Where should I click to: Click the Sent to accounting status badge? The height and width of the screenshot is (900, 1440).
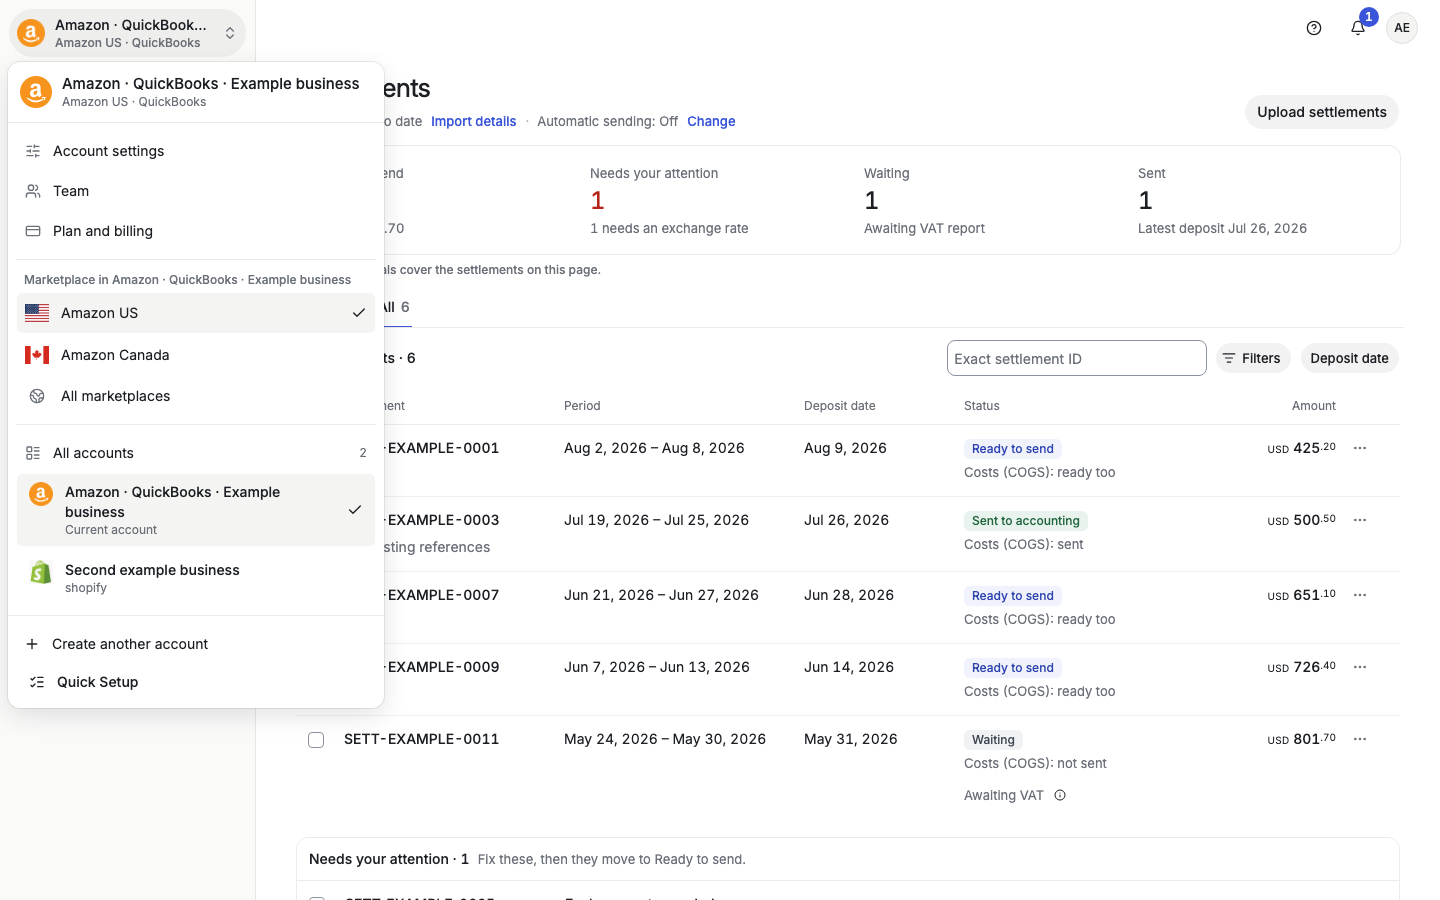coord(1026,521)
